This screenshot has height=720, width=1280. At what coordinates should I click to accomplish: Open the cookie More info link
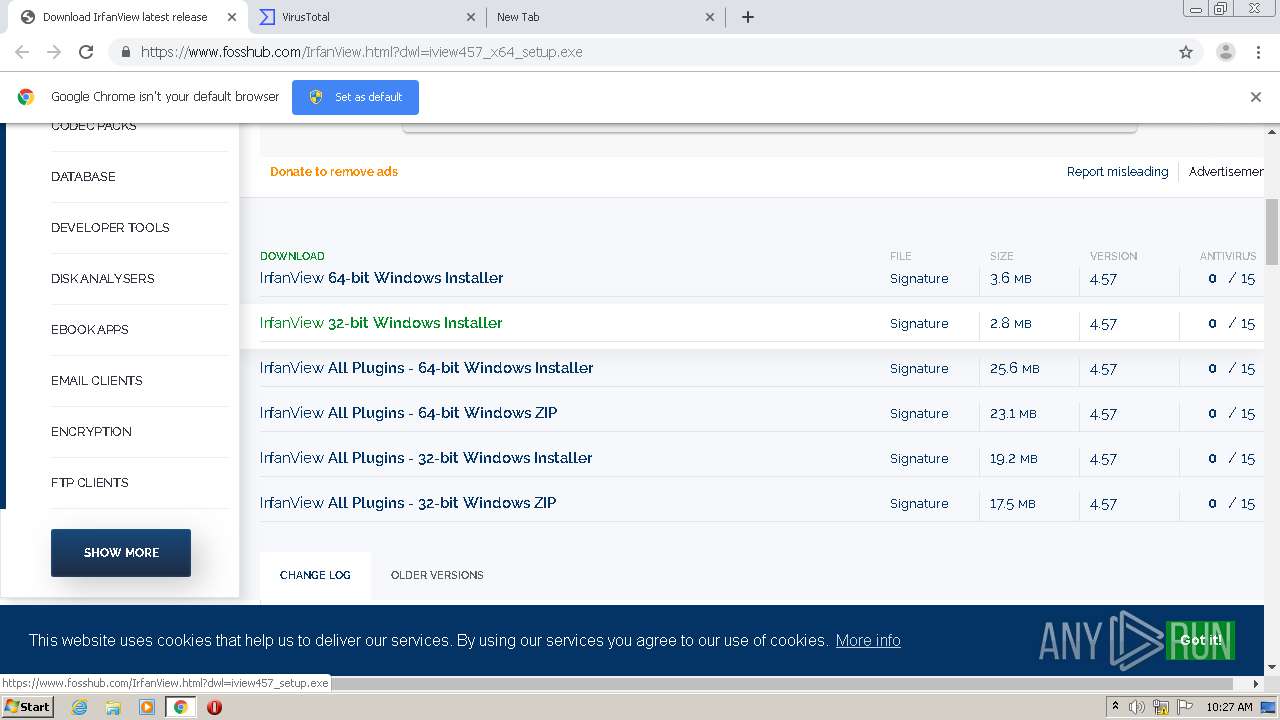tap(868, 640)
